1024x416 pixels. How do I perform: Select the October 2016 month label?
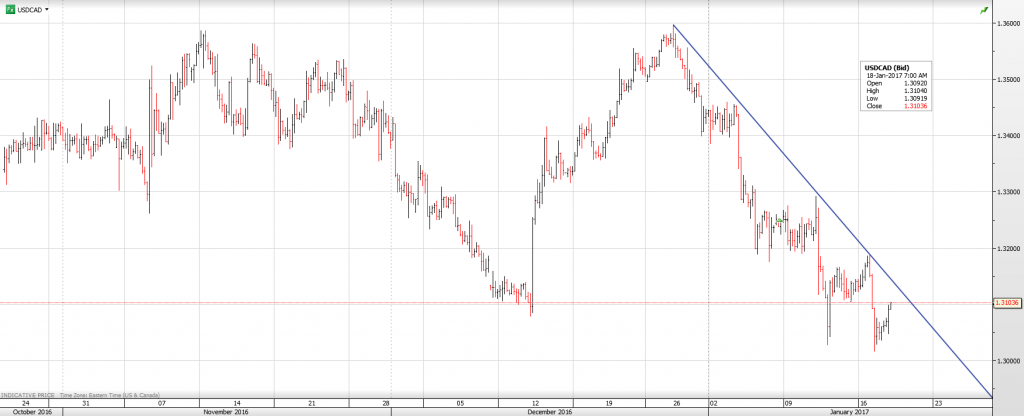tap(29, 411)
